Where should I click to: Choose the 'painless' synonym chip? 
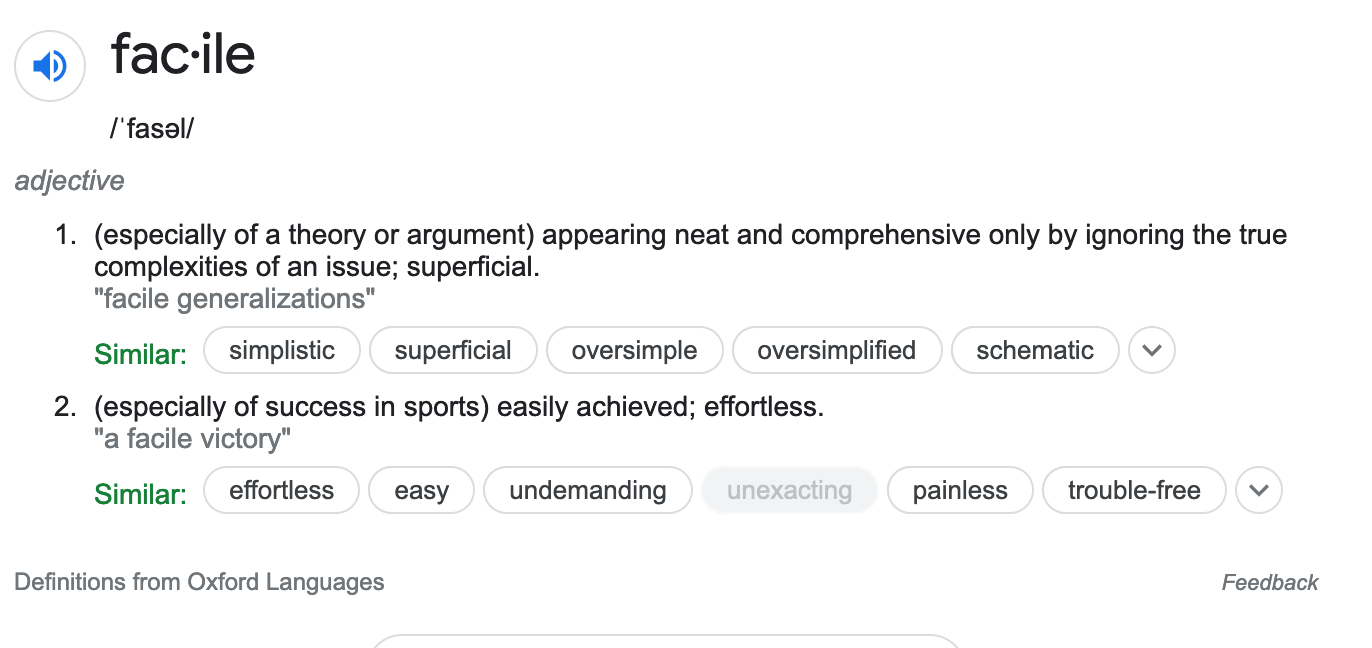pos(959,491)
